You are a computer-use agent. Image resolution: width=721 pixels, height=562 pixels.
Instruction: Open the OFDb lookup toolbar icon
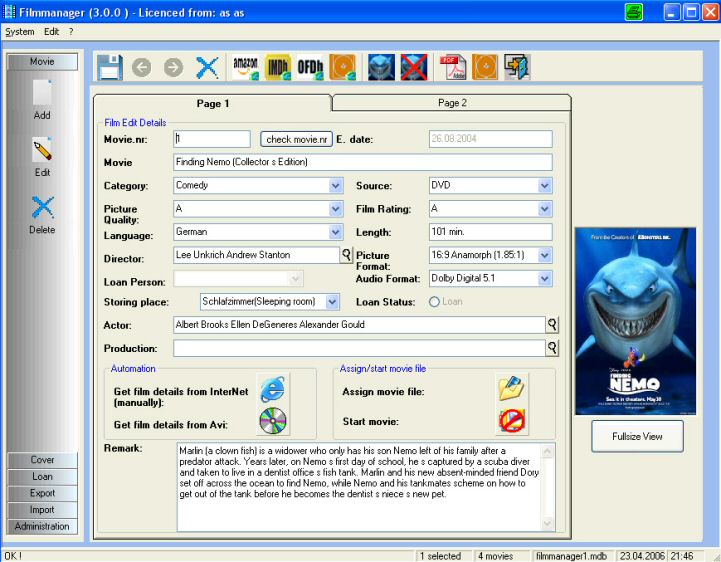(310, 67)
